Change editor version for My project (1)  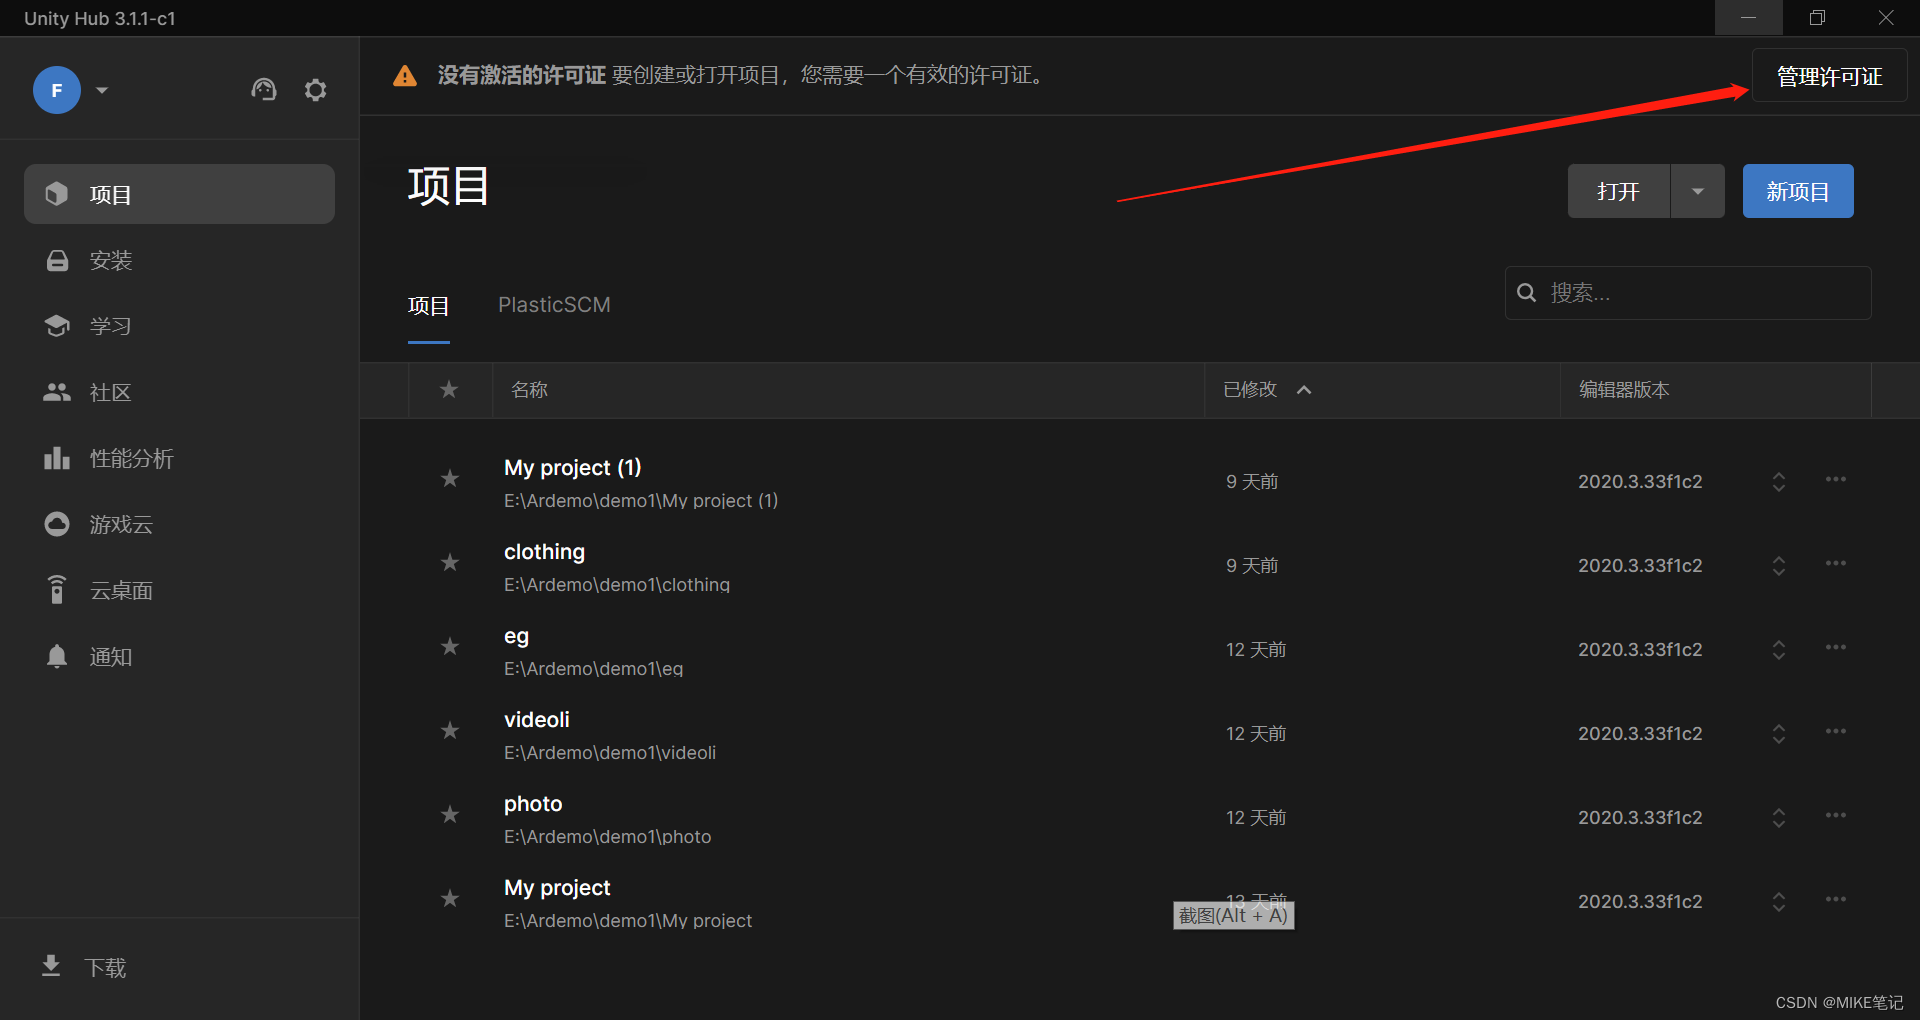[1779, 482]
